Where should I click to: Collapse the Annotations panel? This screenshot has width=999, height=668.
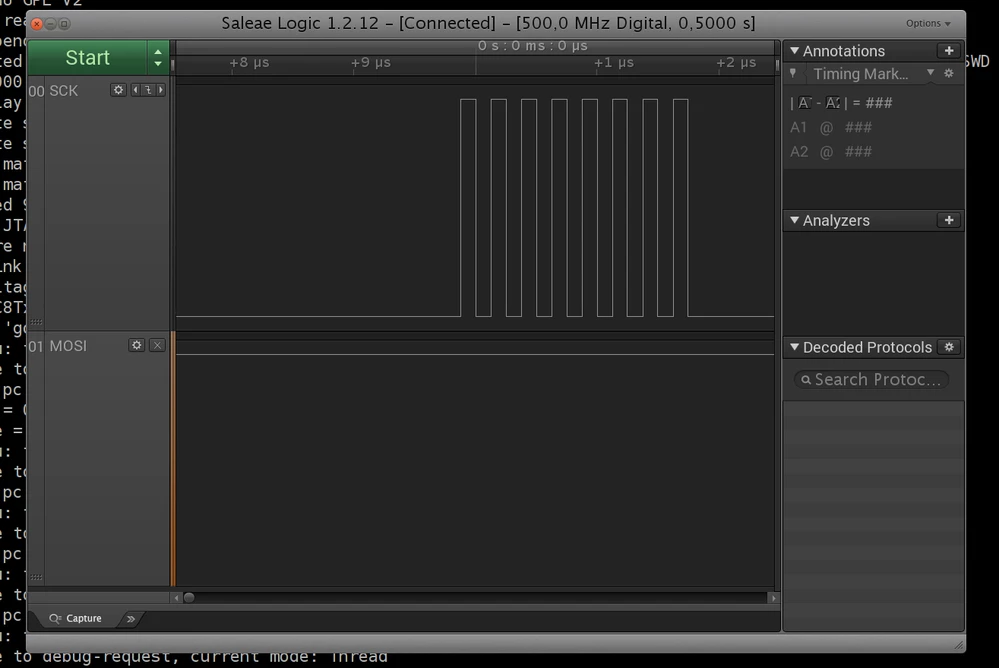[794, 50]
